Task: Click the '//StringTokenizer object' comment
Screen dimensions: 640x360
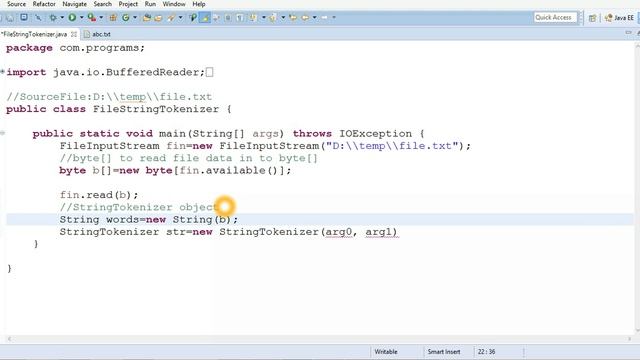Action: click(139, 207)
